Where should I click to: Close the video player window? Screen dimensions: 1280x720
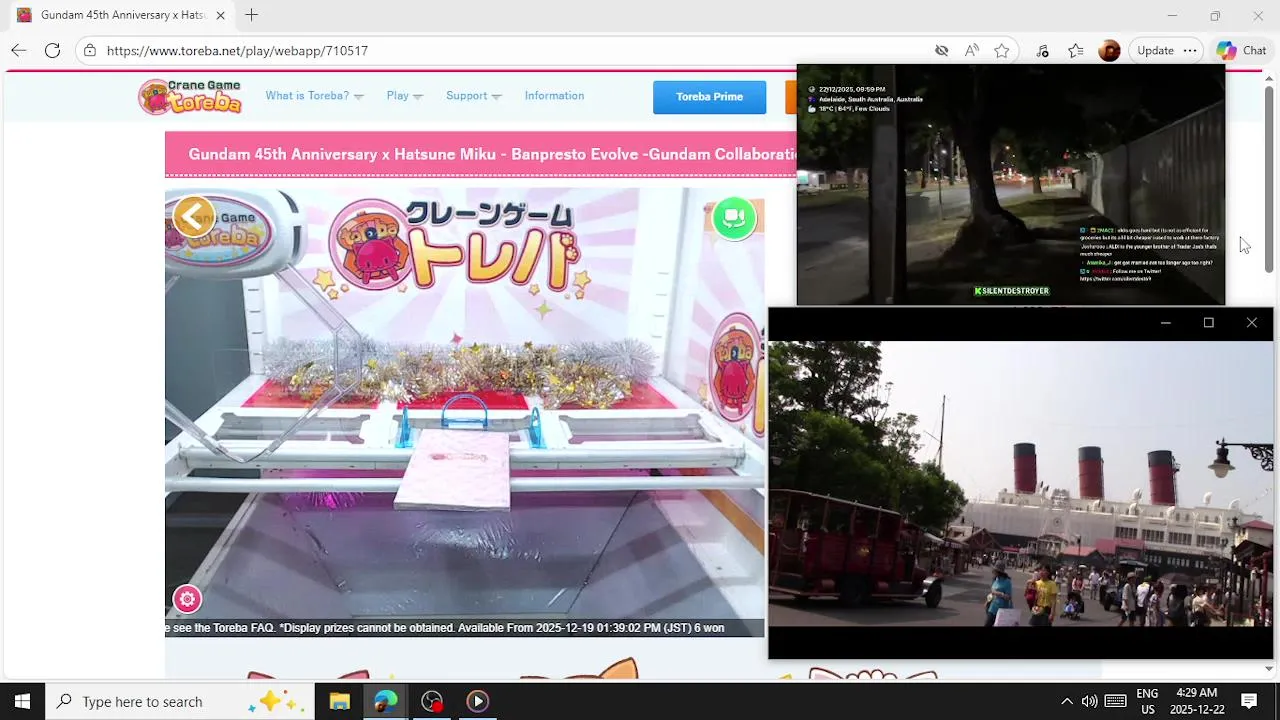pos(1252,323)
